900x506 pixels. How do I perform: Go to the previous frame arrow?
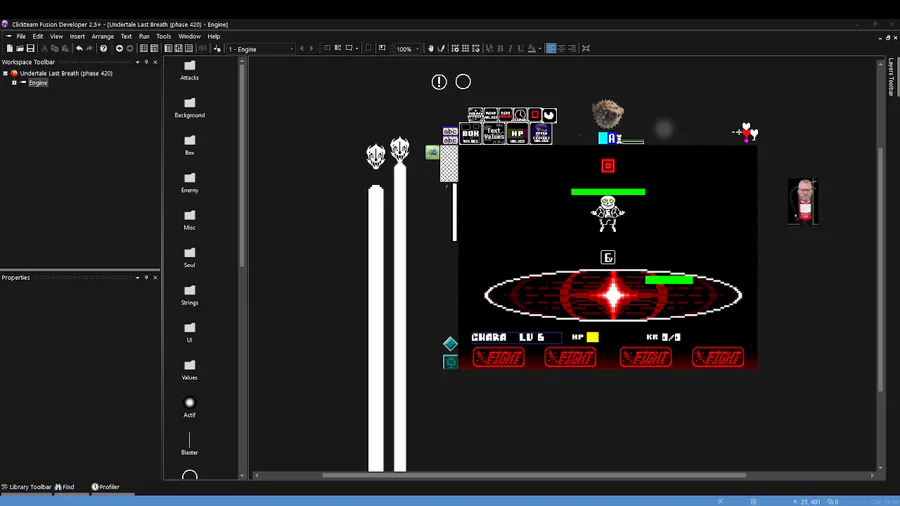click(x=302, y=49)
